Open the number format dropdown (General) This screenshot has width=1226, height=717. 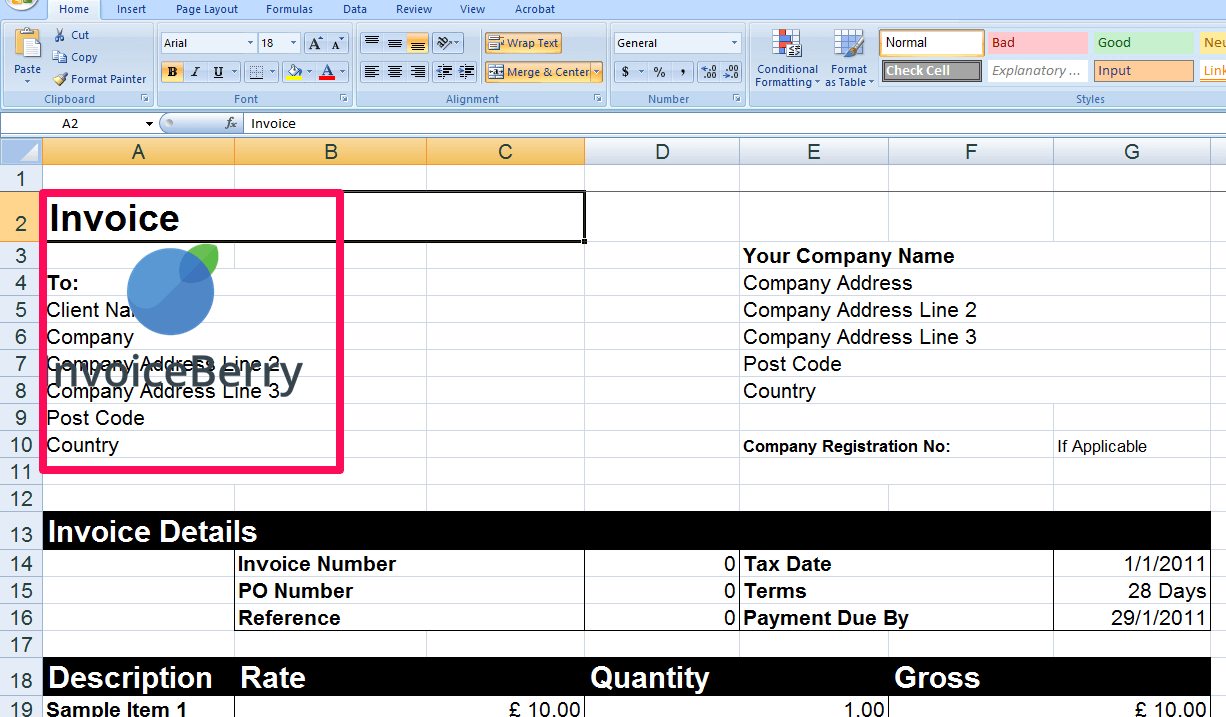pos(734,43)
